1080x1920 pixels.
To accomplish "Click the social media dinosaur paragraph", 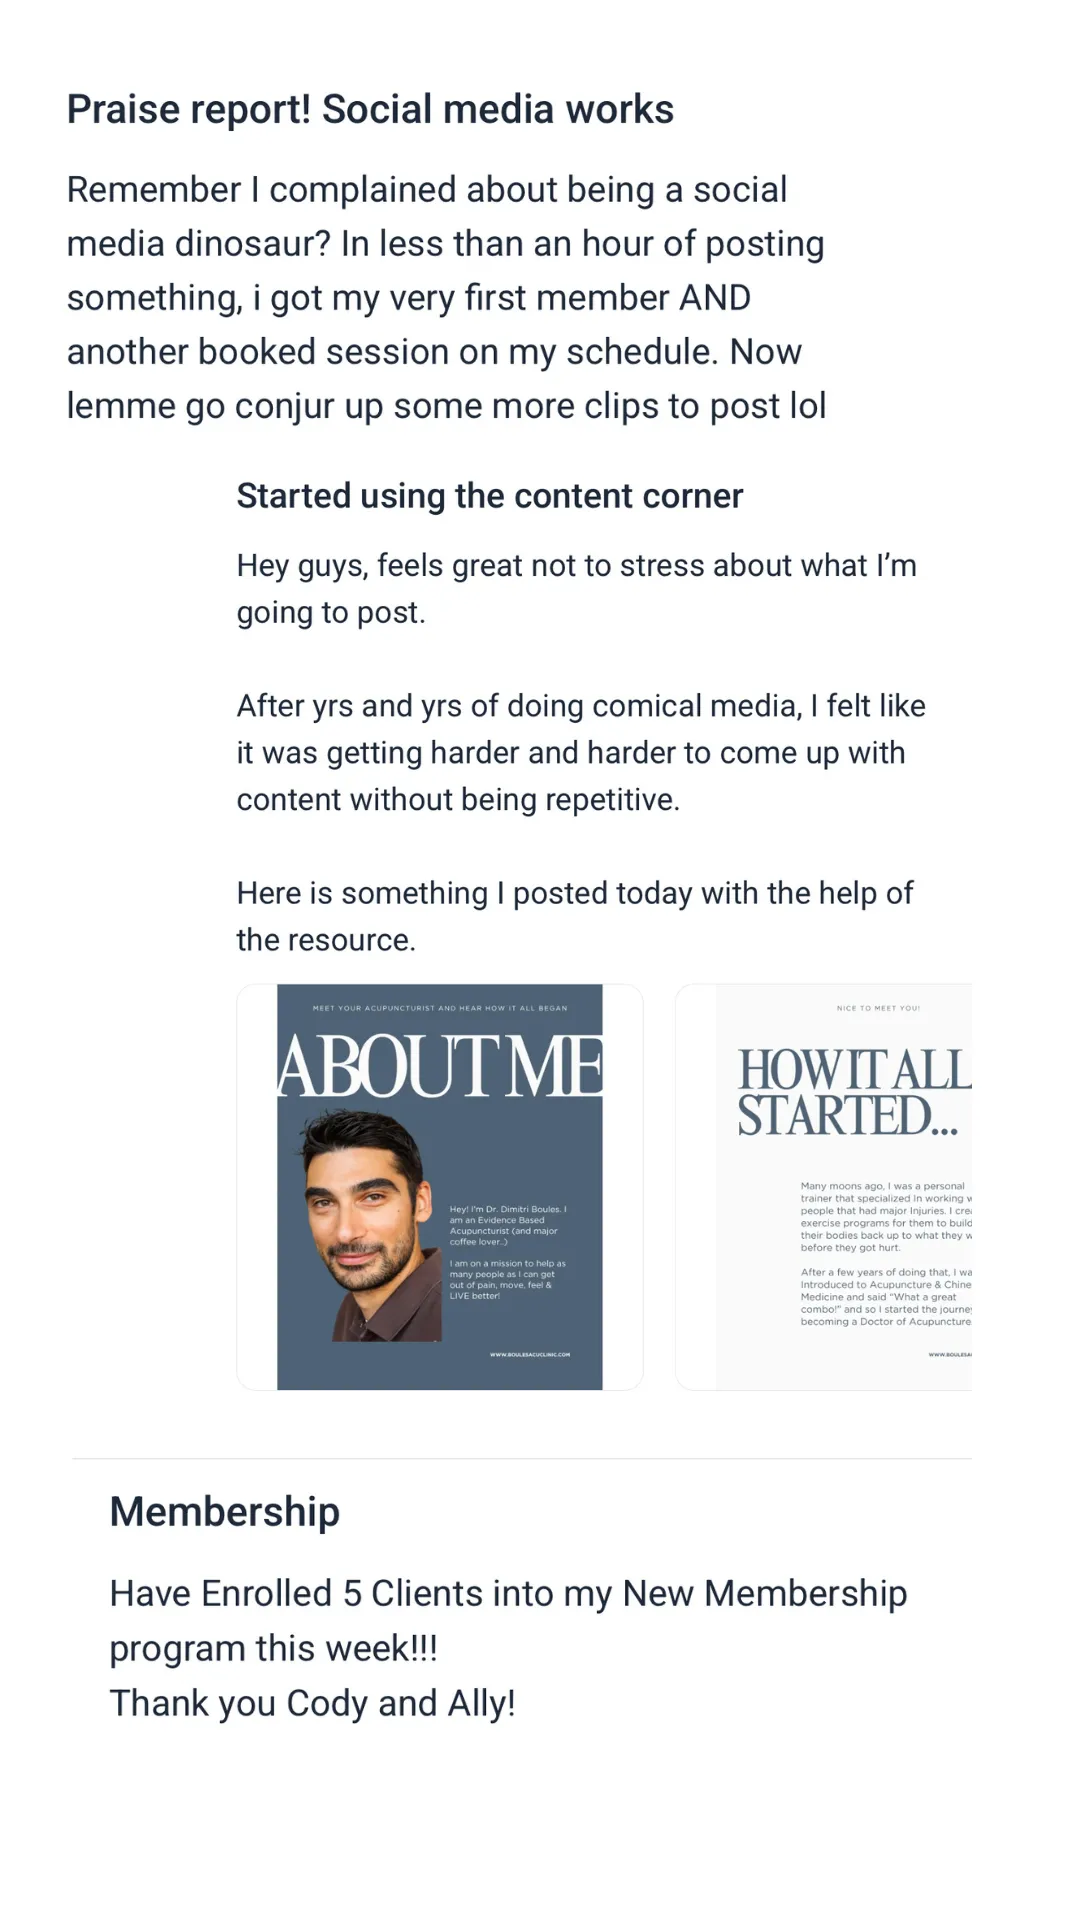I will pos(446,298).
